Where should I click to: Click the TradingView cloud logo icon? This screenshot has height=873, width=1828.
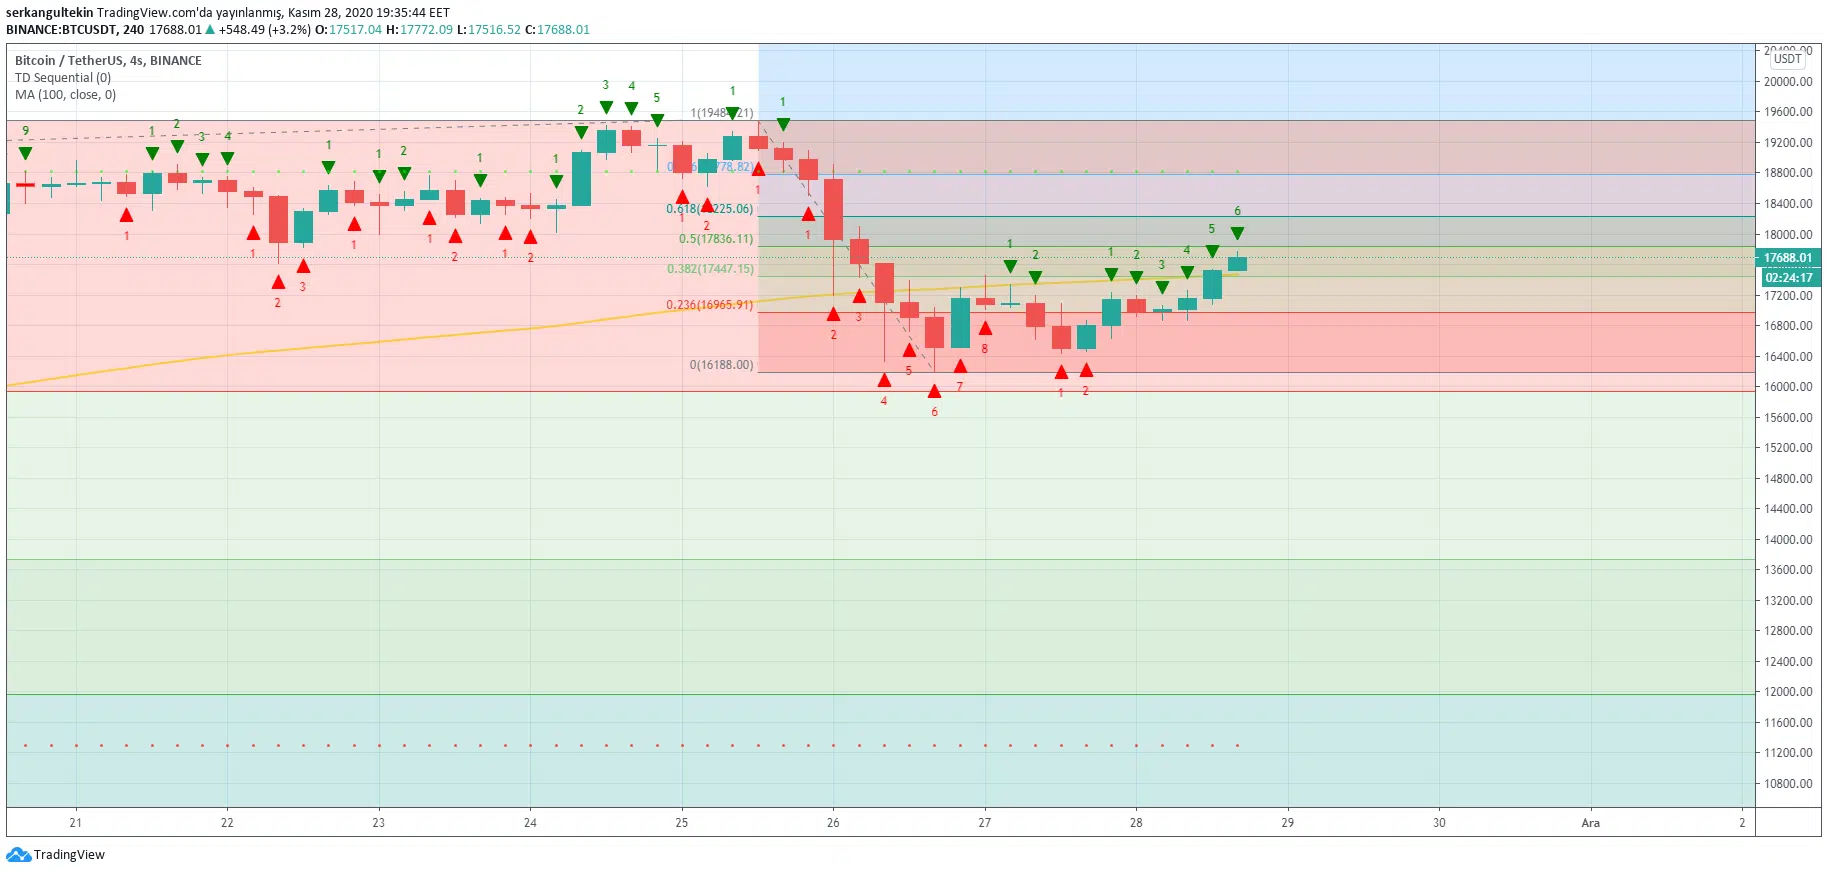pyautogui.click(x=18, y=855)
